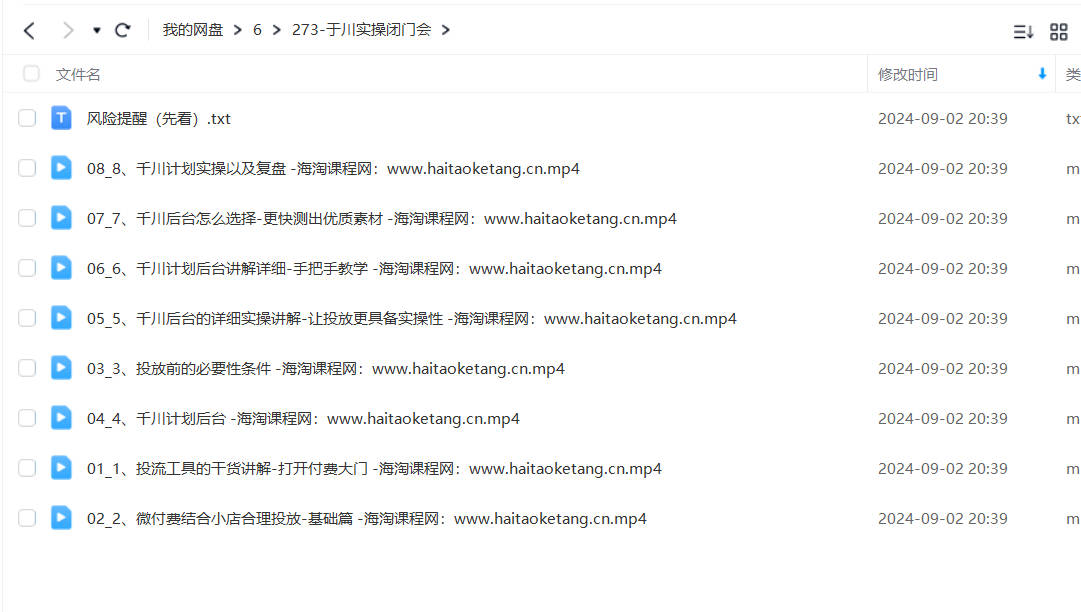This screenshot has height=612, width=1081.
Task: Select checkbox for 风险提醒（先看）.txt
Action: pos(27,118)
